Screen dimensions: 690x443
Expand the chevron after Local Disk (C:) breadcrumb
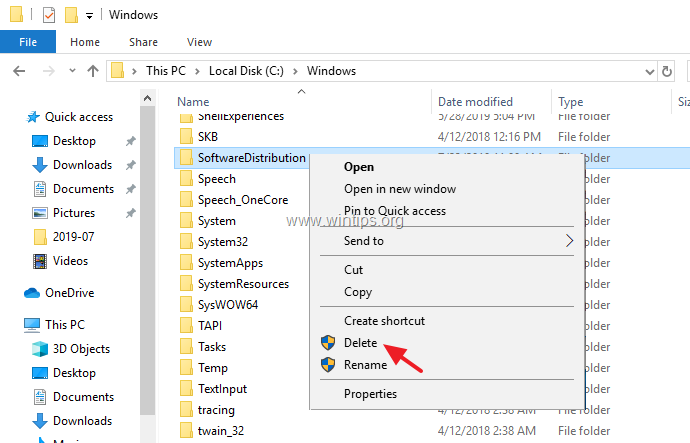click(295, 71)
